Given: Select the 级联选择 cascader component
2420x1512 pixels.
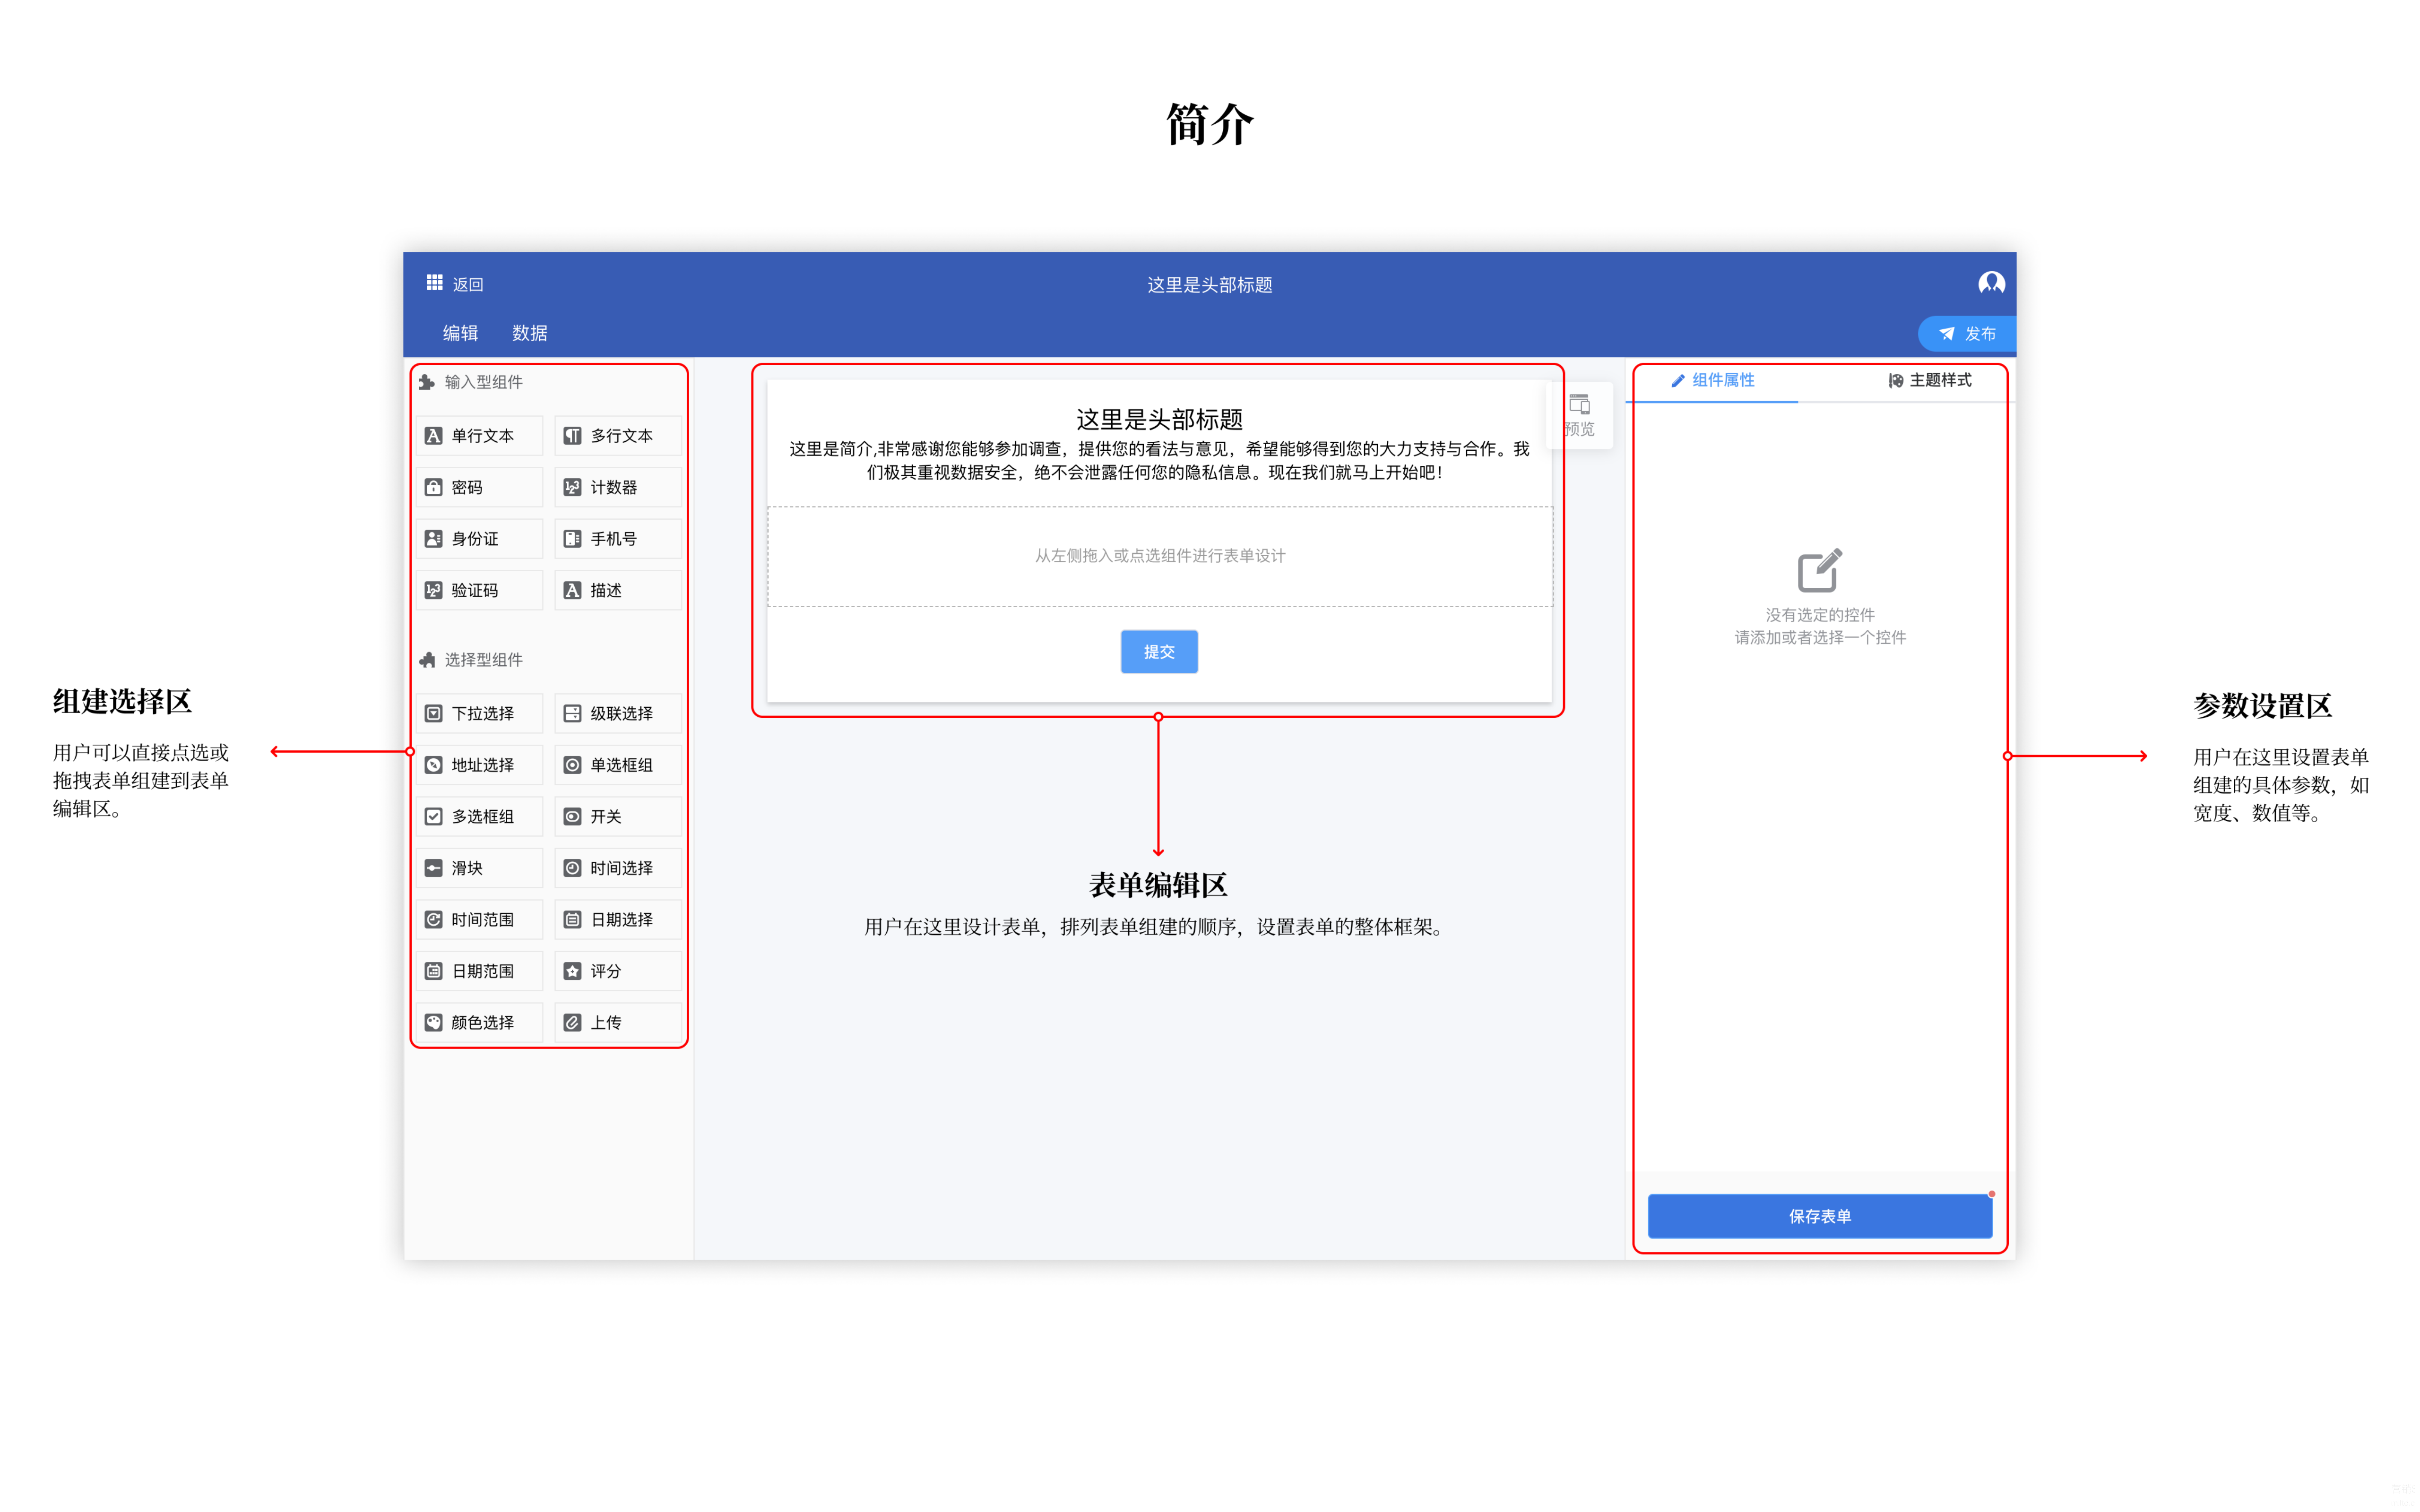Looking at the screenshot, I should [618, 713].
